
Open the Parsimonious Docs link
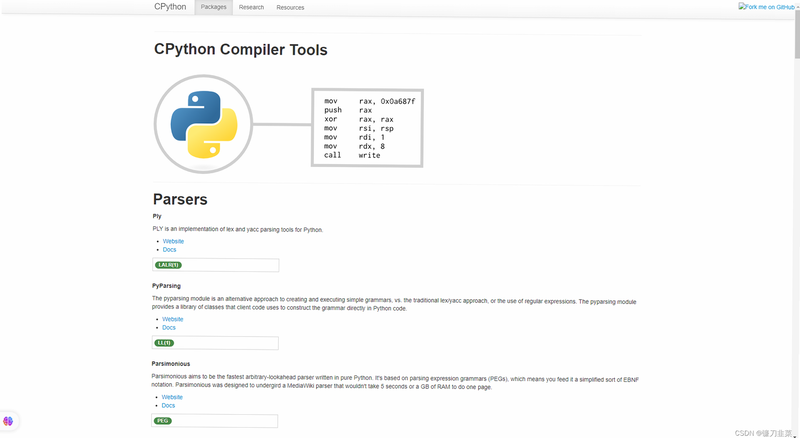click(168, 405)
